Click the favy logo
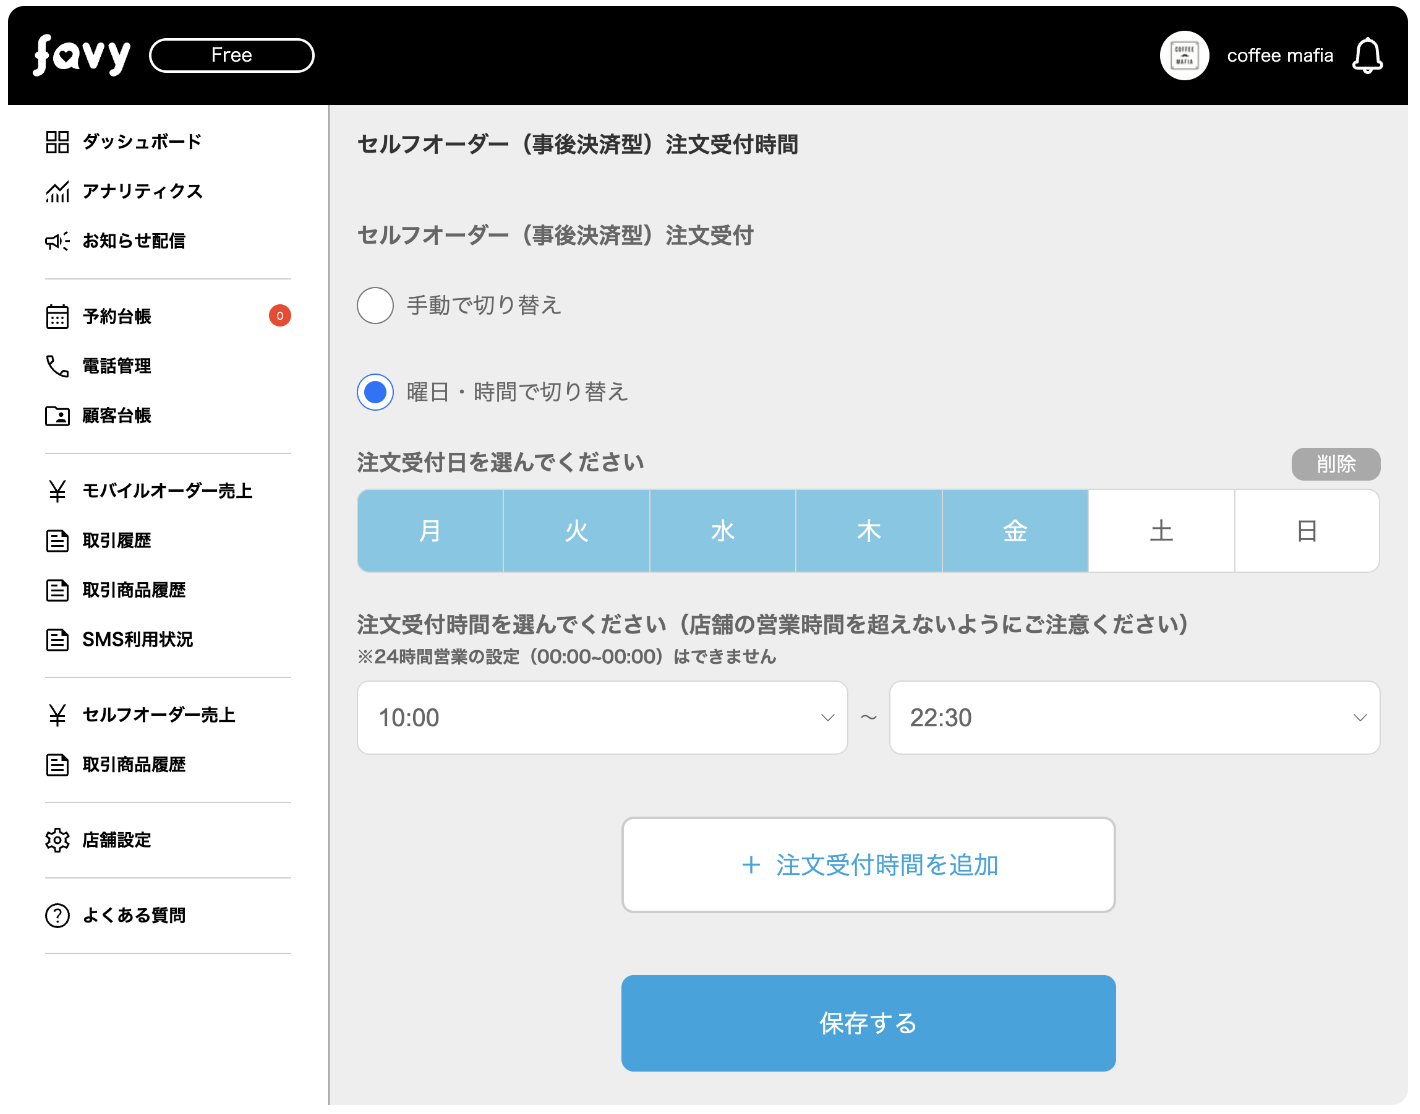The height and width of the screenshot is (1114, 1420). click(81, 55)
